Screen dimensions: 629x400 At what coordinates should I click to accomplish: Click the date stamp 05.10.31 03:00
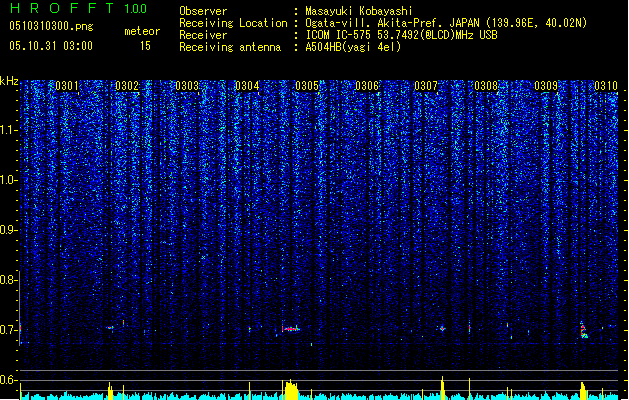click(x=51, y=46)
